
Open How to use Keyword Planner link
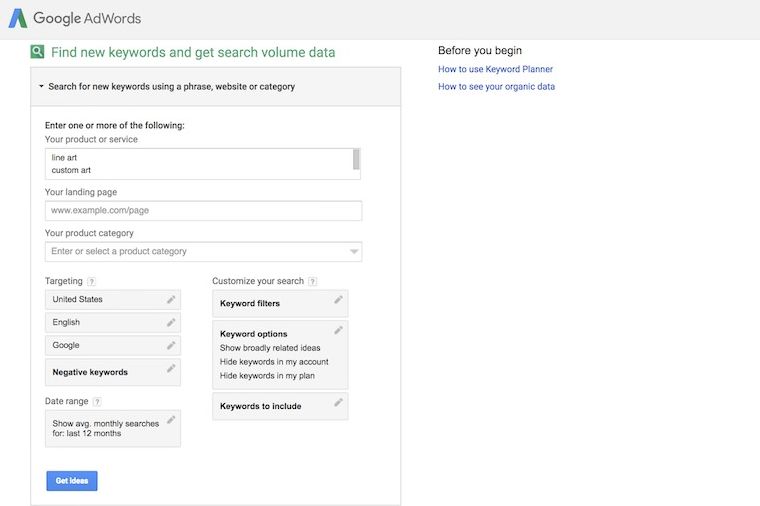(x=495, y=69)
